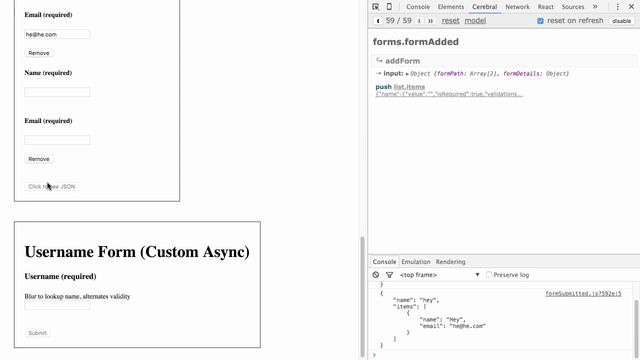Screen dimensions: 640x360
Task: Open the Network tab
Action: (x=517, y=7)
